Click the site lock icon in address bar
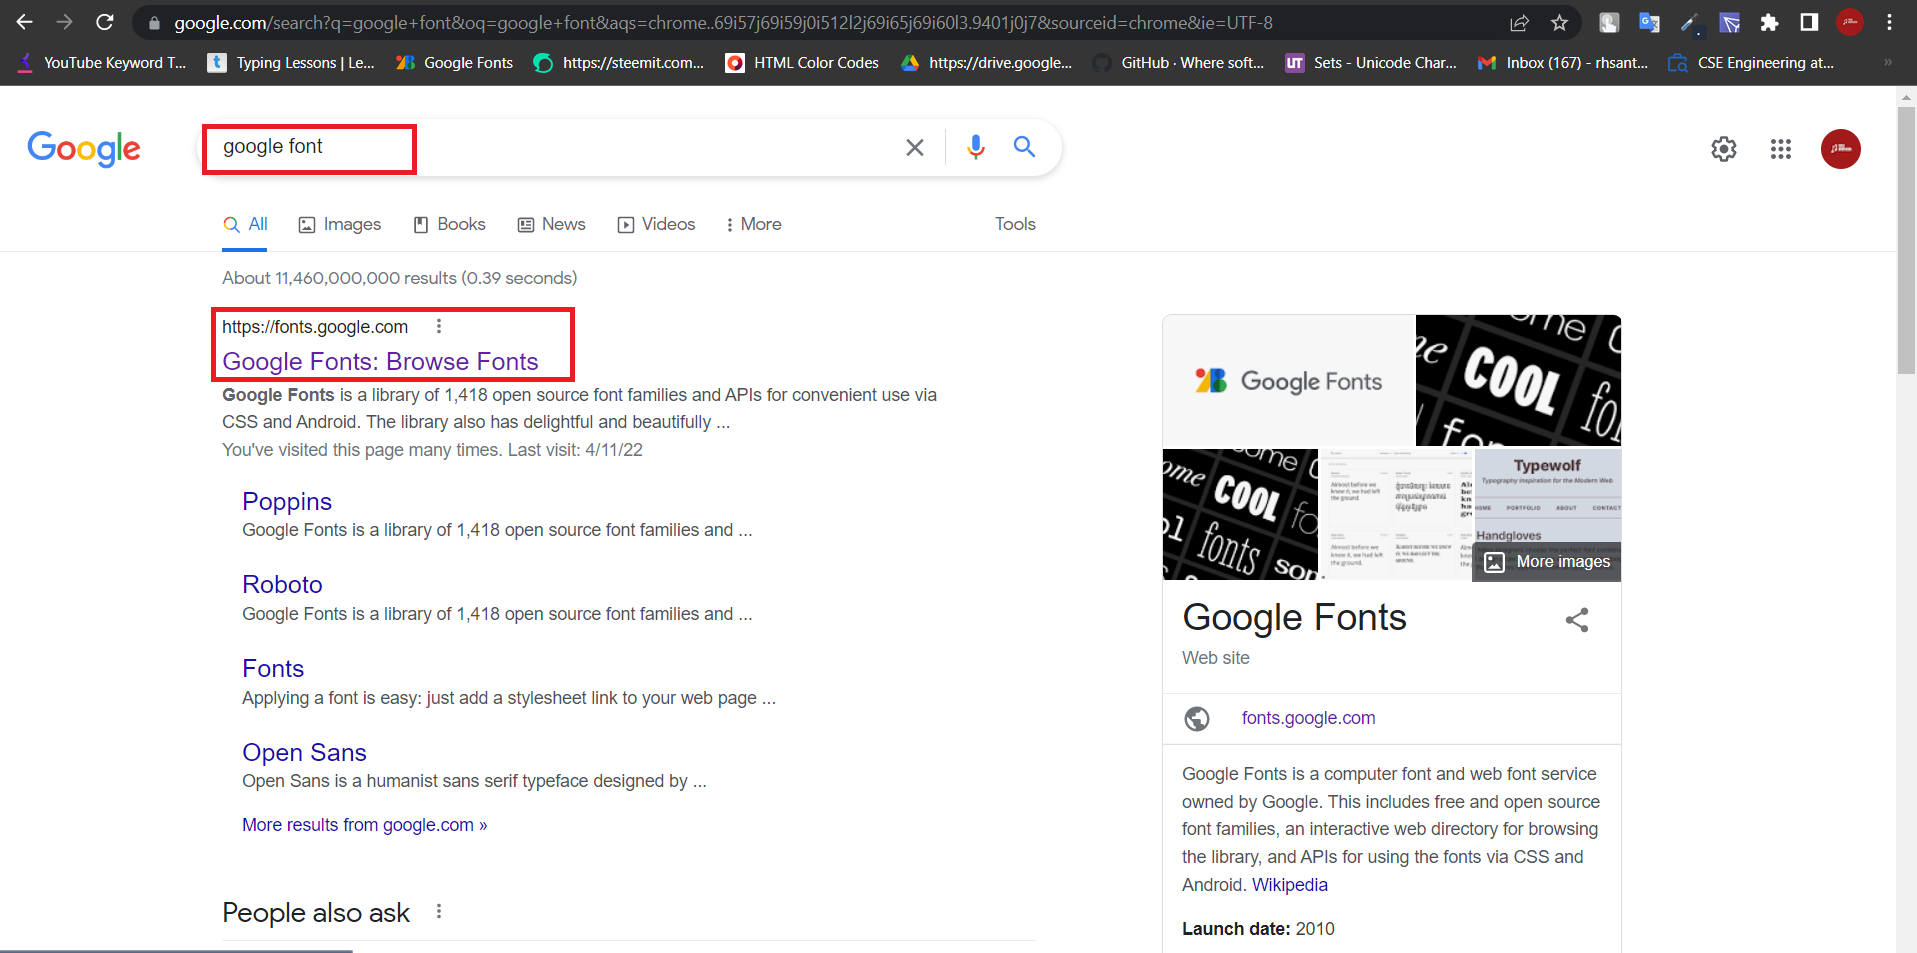1917x953 pixels. click(x=154, y=22)
